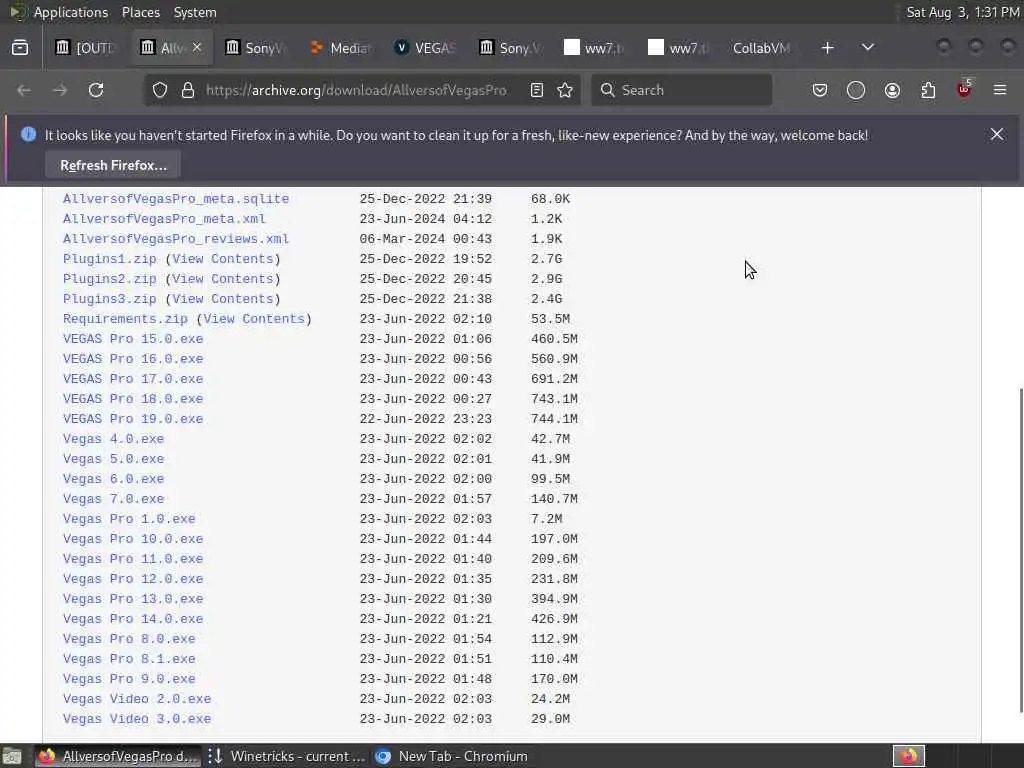
Task: Click the circular profile icon next to Pocket
Action: pyautogui.click(x=856, y=90)
